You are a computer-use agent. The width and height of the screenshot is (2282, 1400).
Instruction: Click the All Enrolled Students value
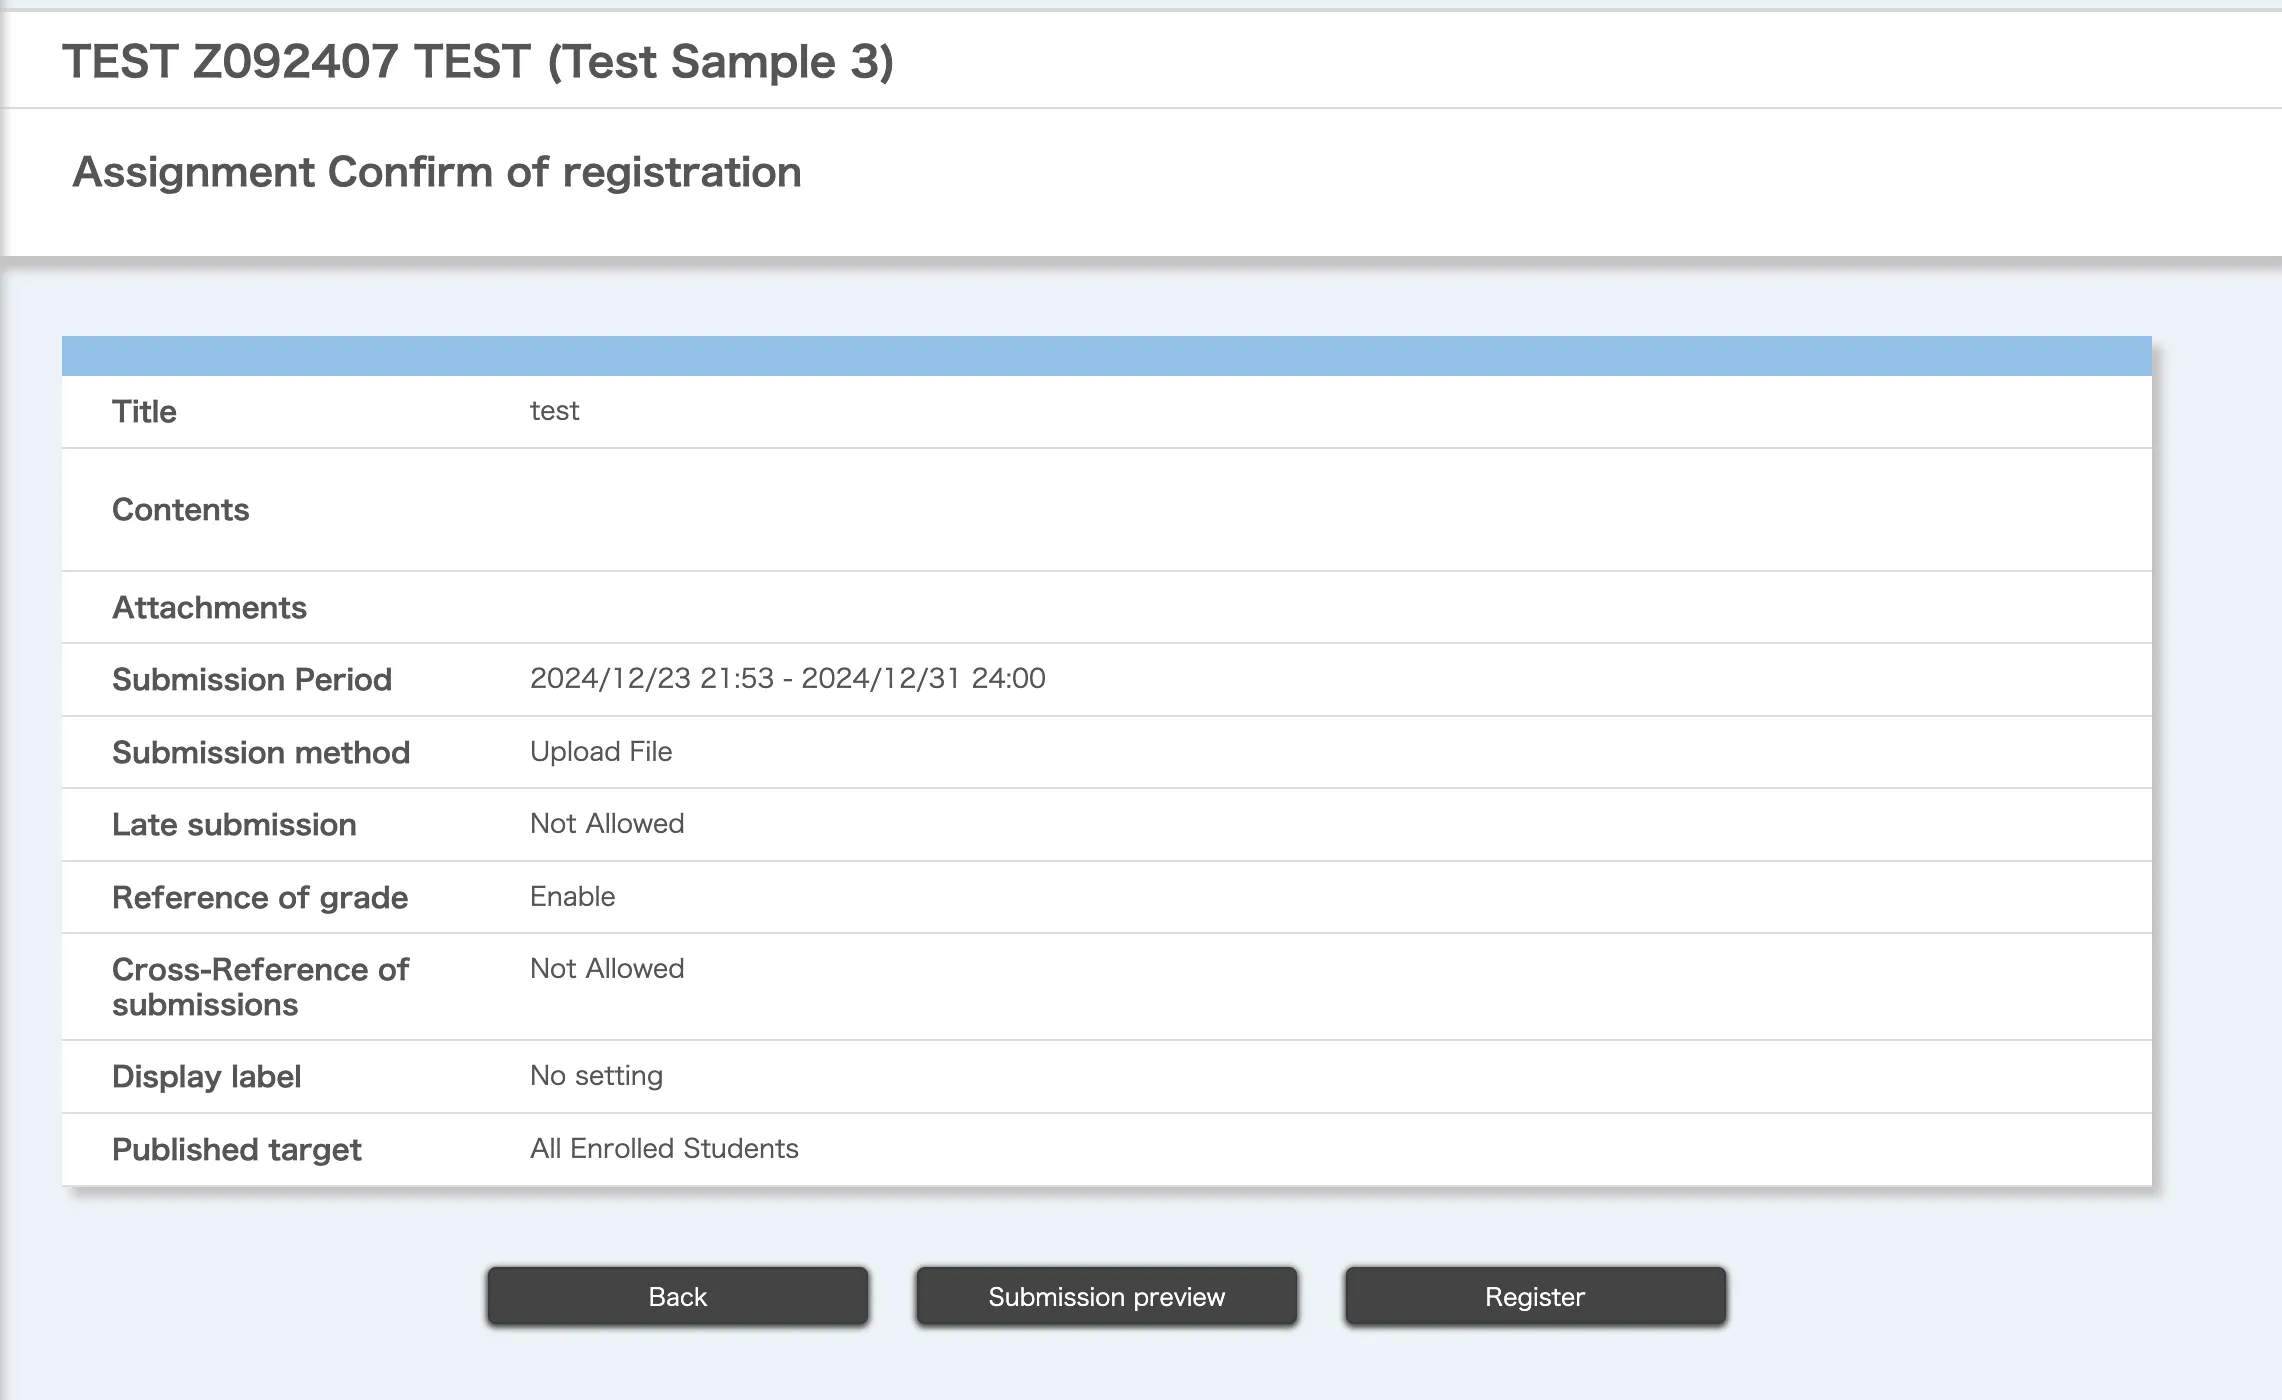[x=663, y=1149]
